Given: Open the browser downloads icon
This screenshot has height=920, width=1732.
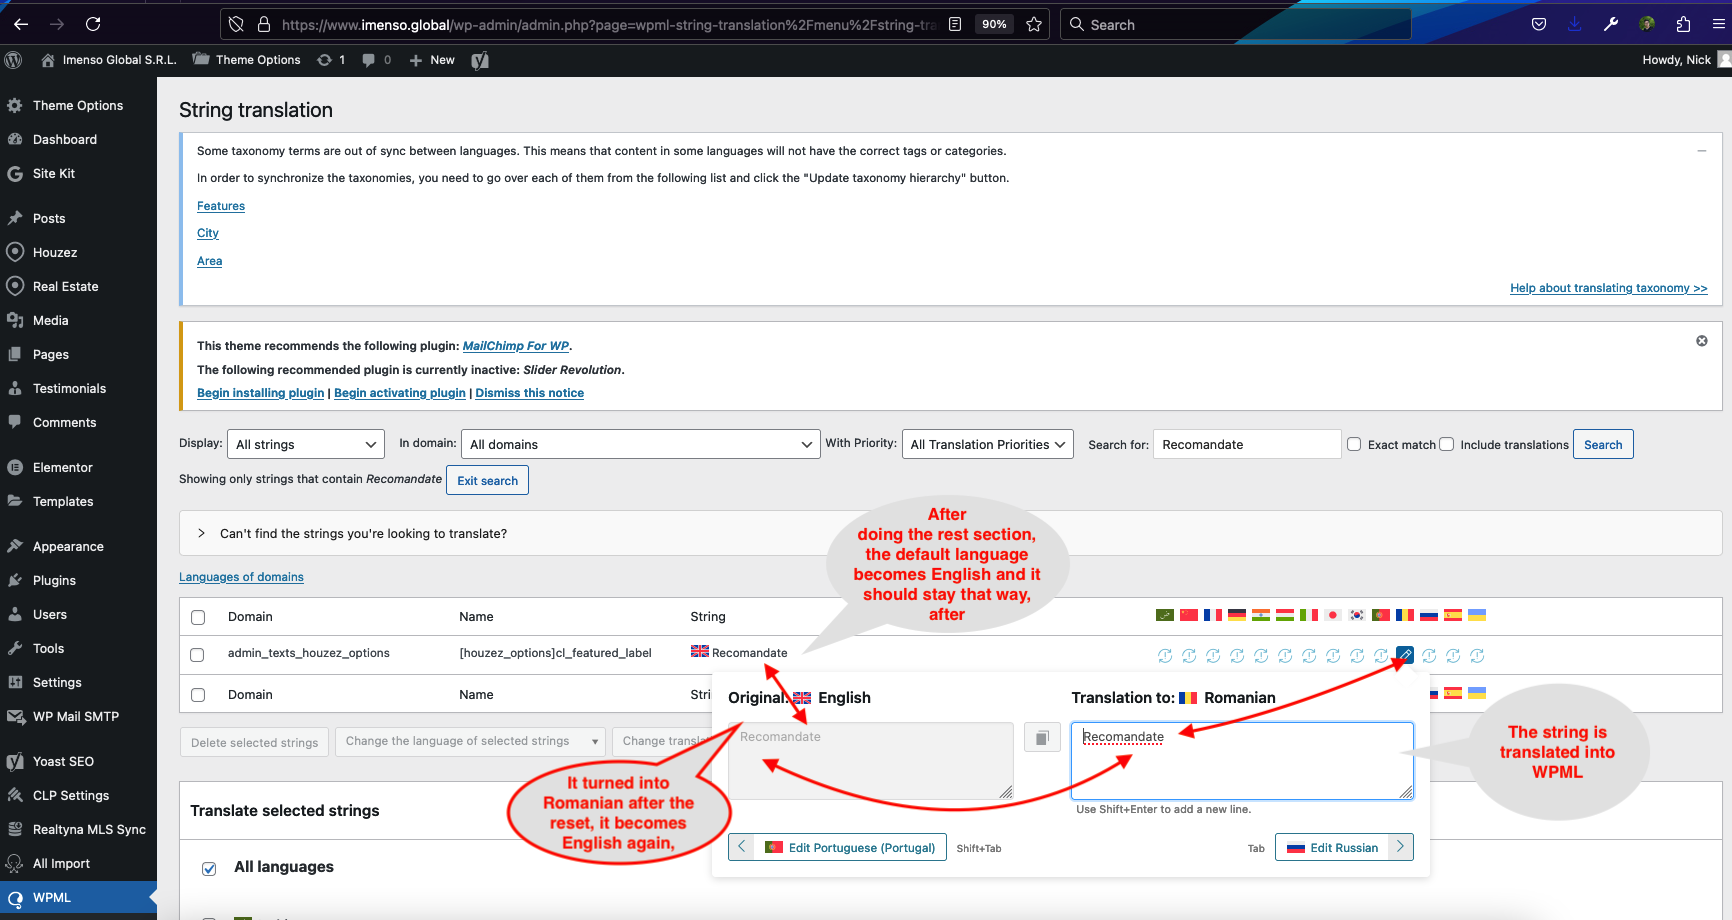Looking at the screenshot, I should [1575, 24].
